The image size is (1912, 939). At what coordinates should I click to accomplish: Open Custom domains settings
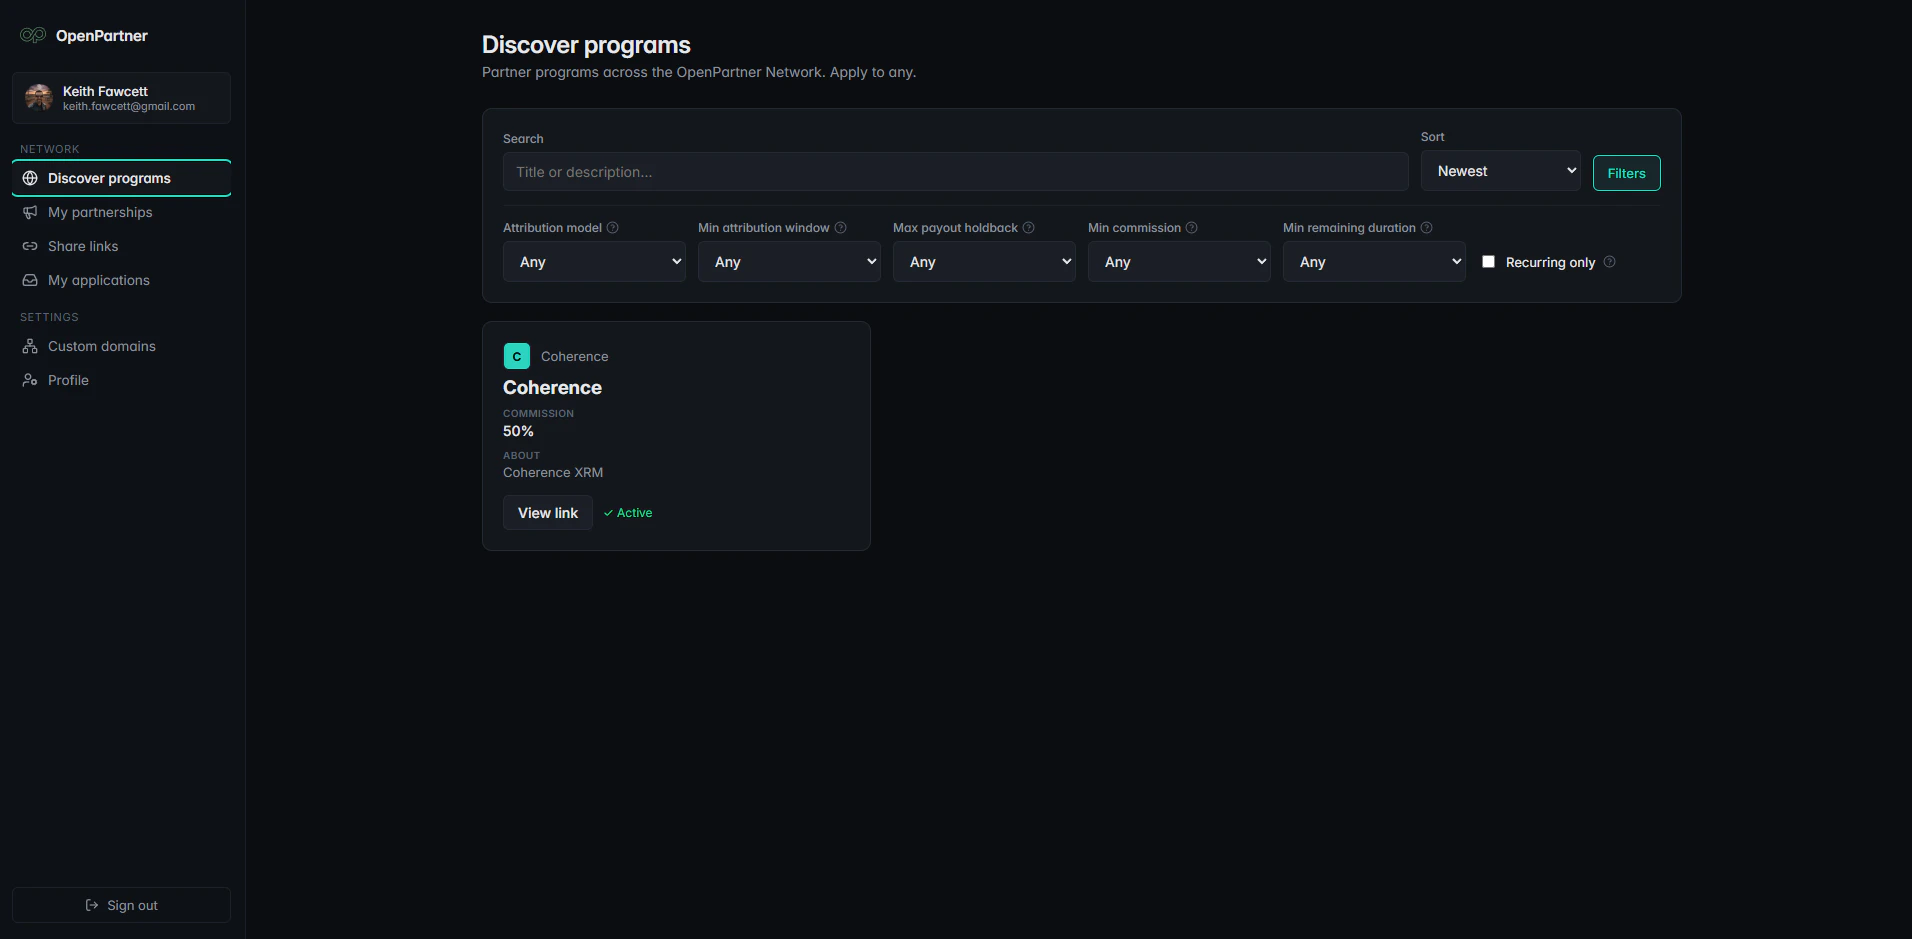point(122,346)
